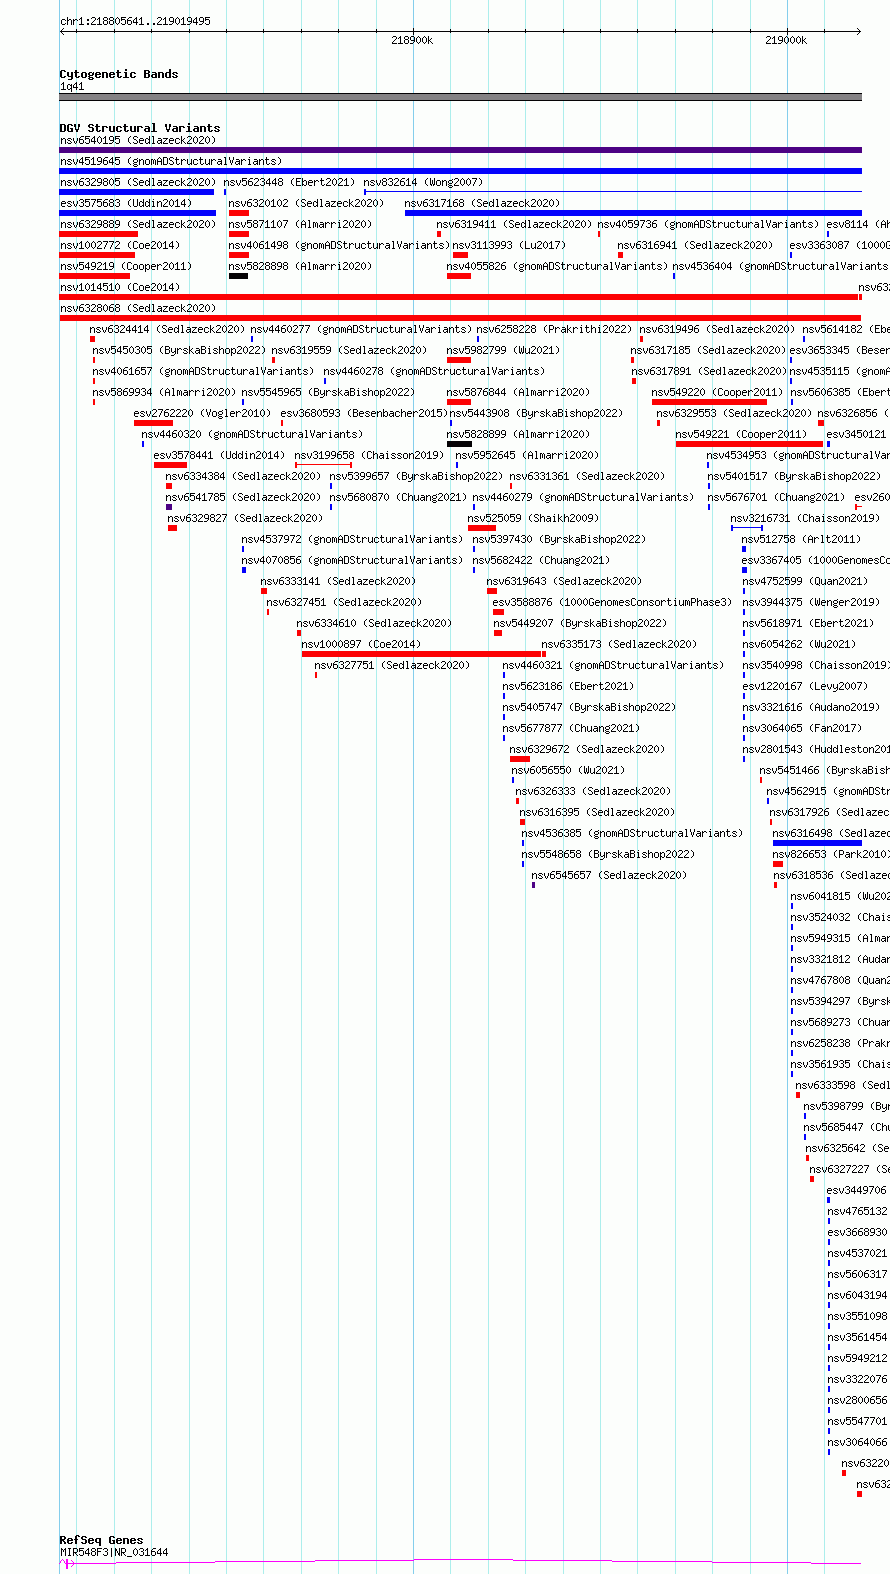Click nsv512758 (Arlt2011) variant label
Image resolution: width=890 pixels, height=1574 pixels.
click(x=801, y=539)
